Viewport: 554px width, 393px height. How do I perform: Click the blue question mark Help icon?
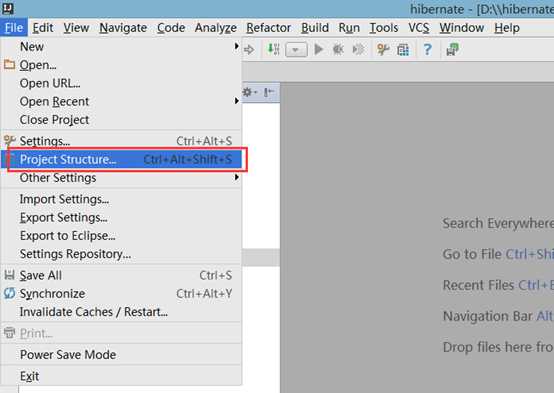428,49
